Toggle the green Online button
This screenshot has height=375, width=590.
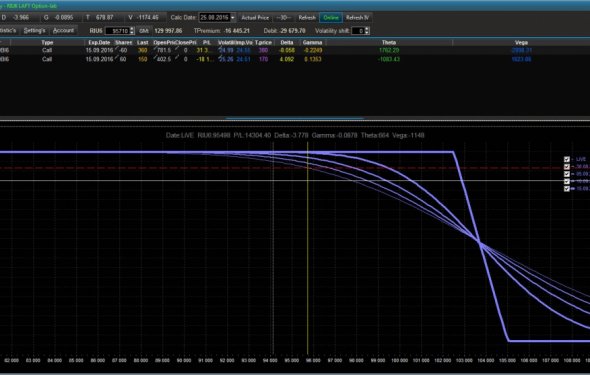[x=331, y=18]
